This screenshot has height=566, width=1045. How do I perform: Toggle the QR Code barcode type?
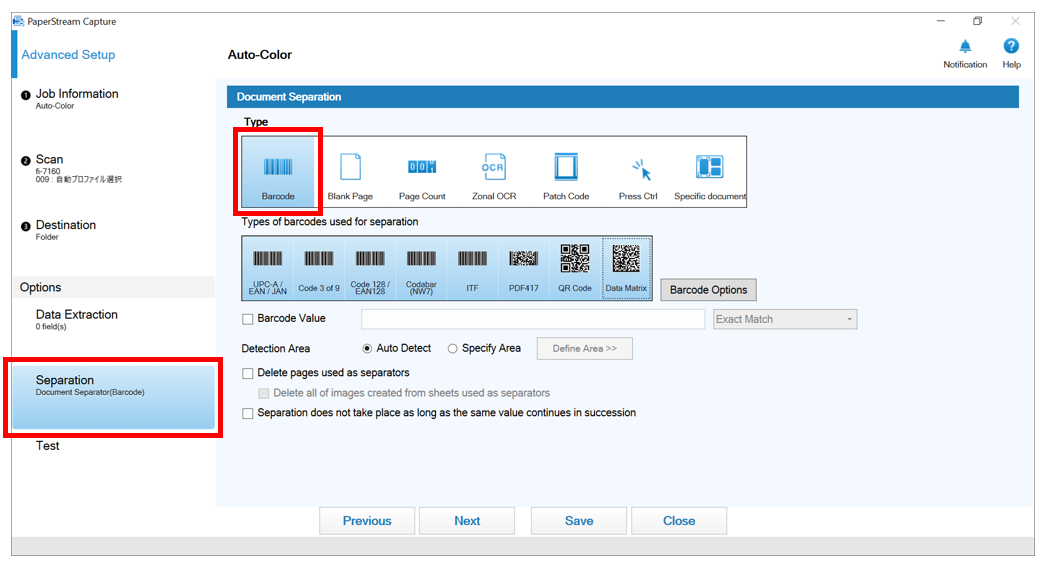tap(575, 268)
